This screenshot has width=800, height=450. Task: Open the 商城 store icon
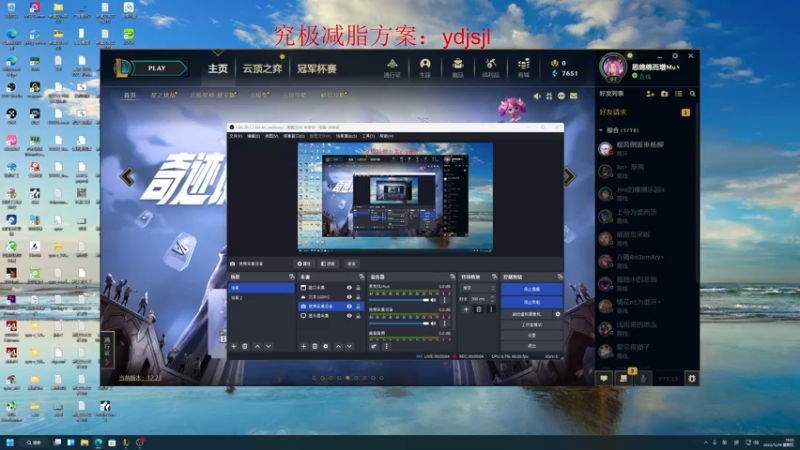523,68
